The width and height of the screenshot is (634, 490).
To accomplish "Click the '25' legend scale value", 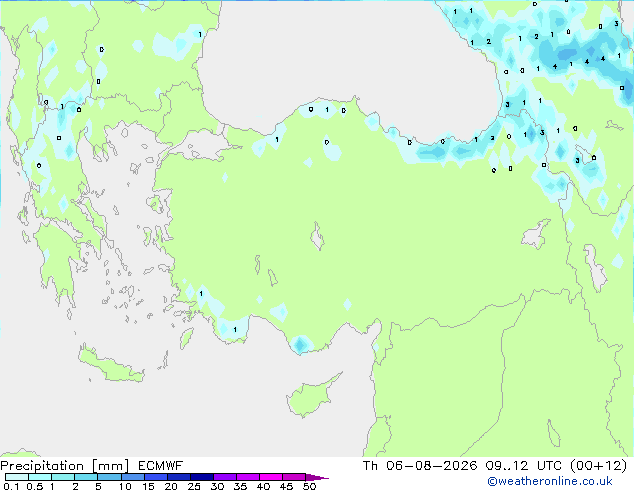I will point(194,486).
